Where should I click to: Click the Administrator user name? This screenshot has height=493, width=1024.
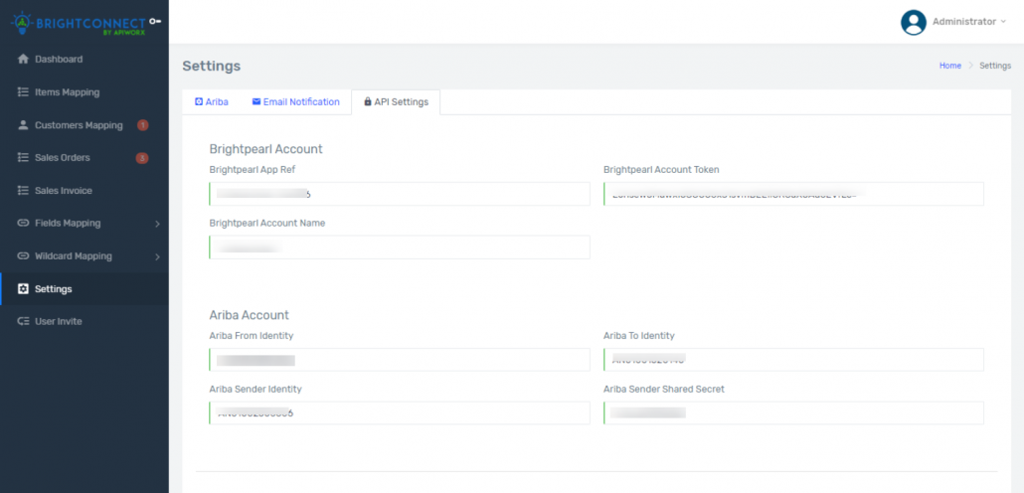click(964, 22)
